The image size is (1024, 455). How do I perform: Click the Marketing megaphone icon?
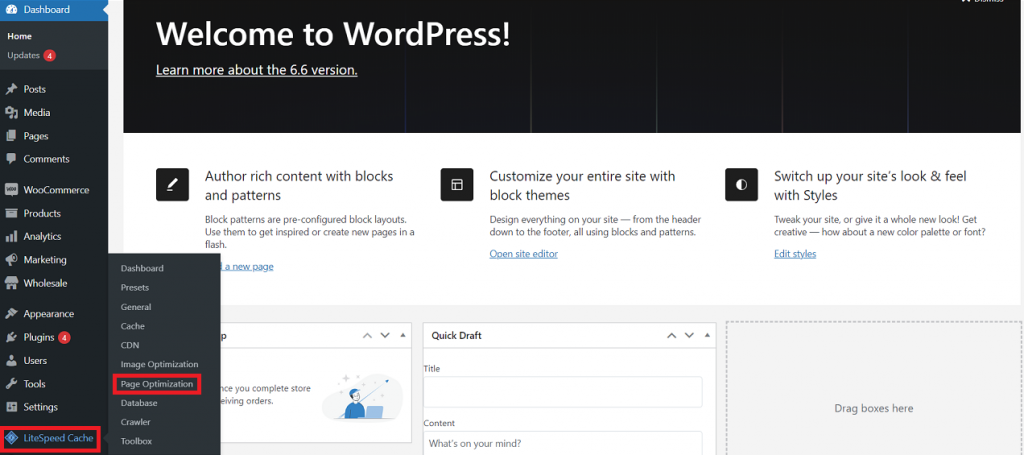click(x=11, y=260)
